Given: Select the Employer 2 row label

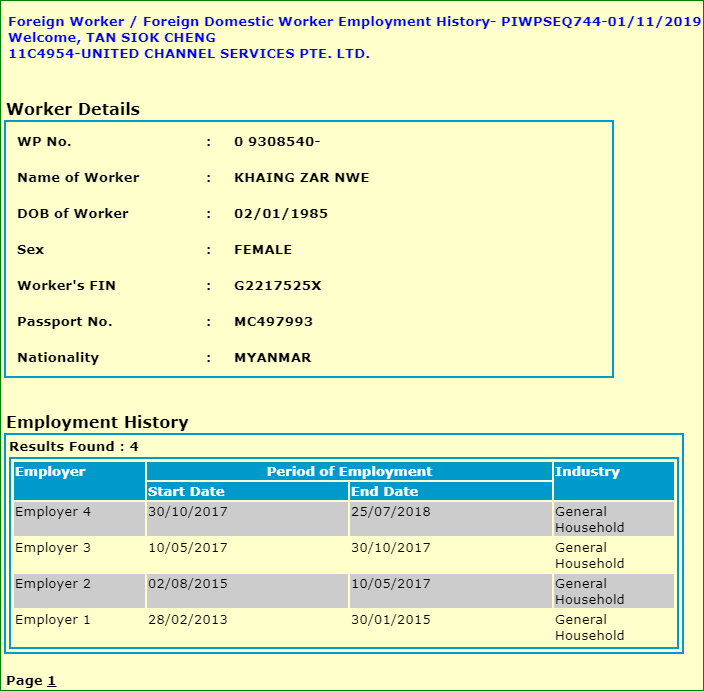Looking at the screenshot, I should pyautogui.click(x=53, y=584).
